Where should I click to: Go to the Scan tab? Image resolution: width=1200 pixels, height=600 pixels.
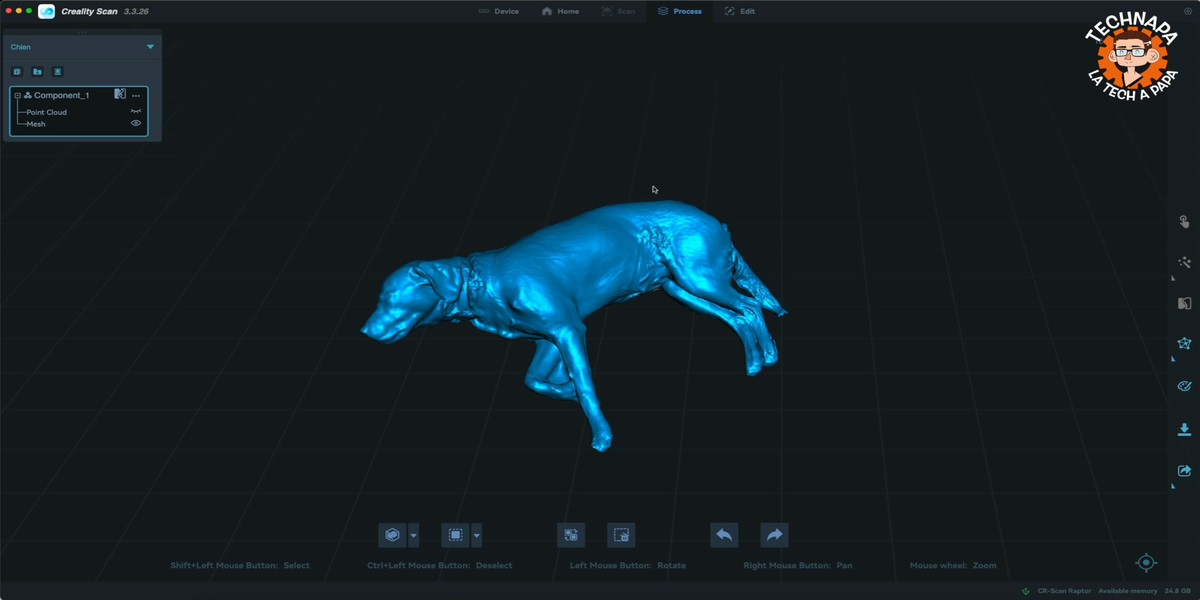(x=618, y=11)
